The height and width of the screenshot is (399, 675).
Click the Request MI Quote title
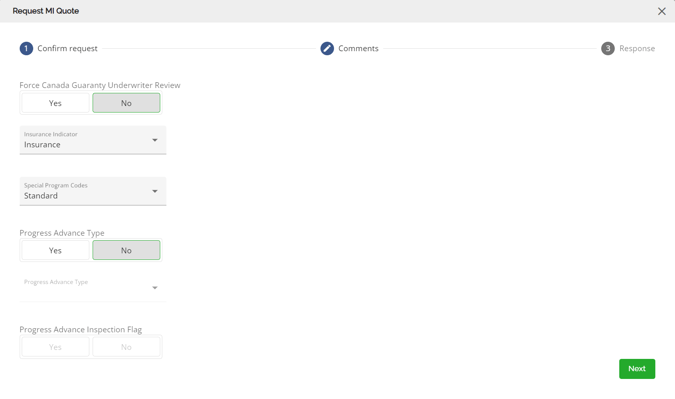(46, 11)
